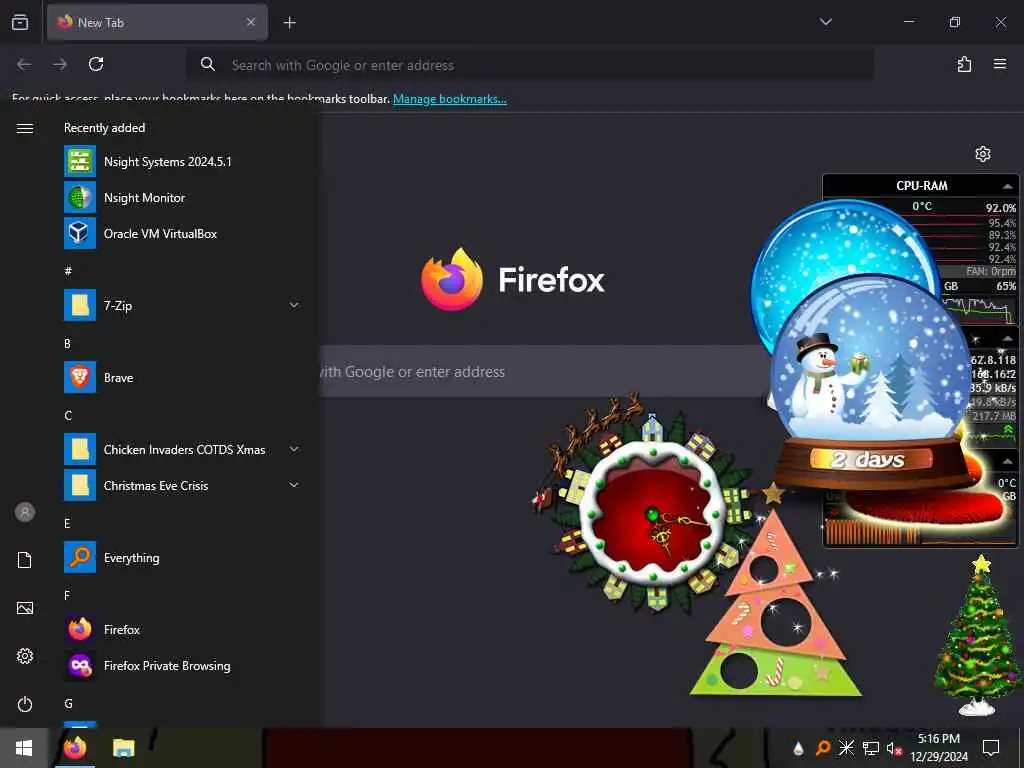Expand the Chicken Invaders COTDS Xmas chevron
Image resolution: width=1024 pixels, height=768 pixels.
pos(294,449)
